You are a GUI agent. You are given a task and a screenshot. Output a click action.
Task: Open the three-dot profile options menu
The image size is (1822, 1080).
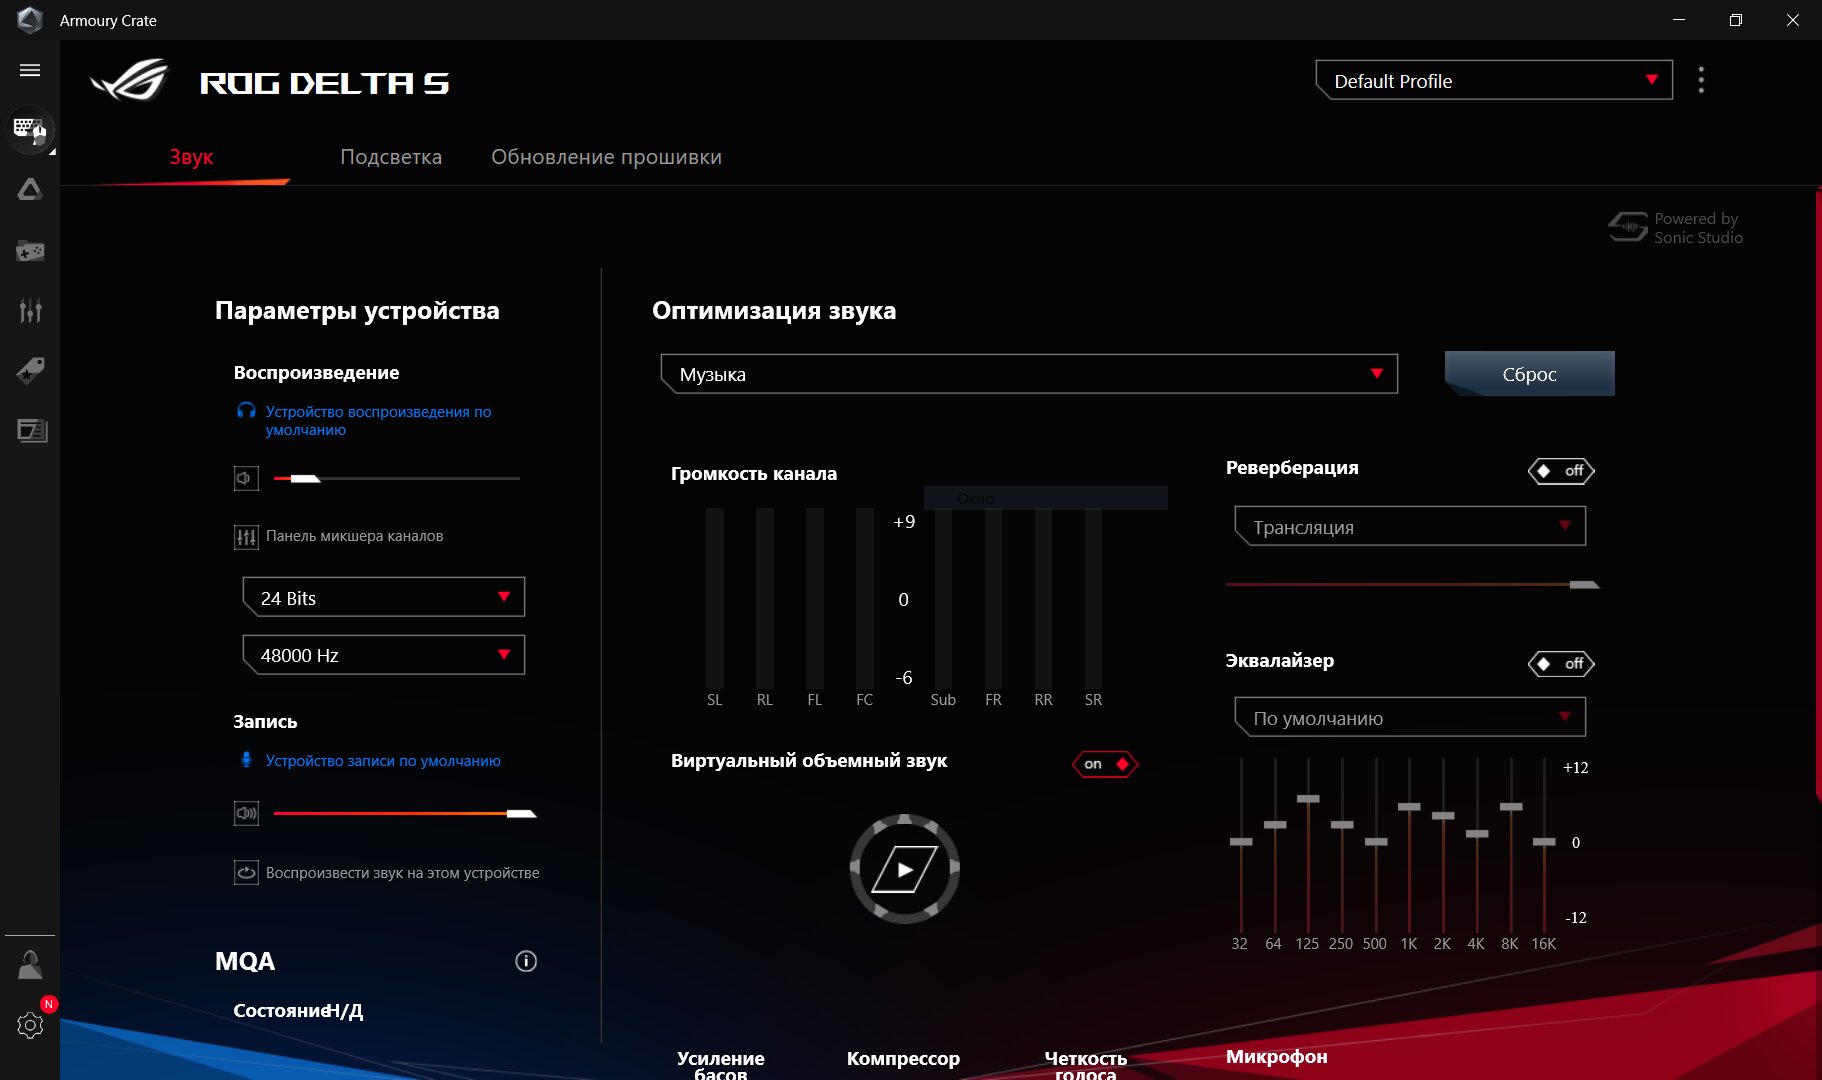point(1701,80)
